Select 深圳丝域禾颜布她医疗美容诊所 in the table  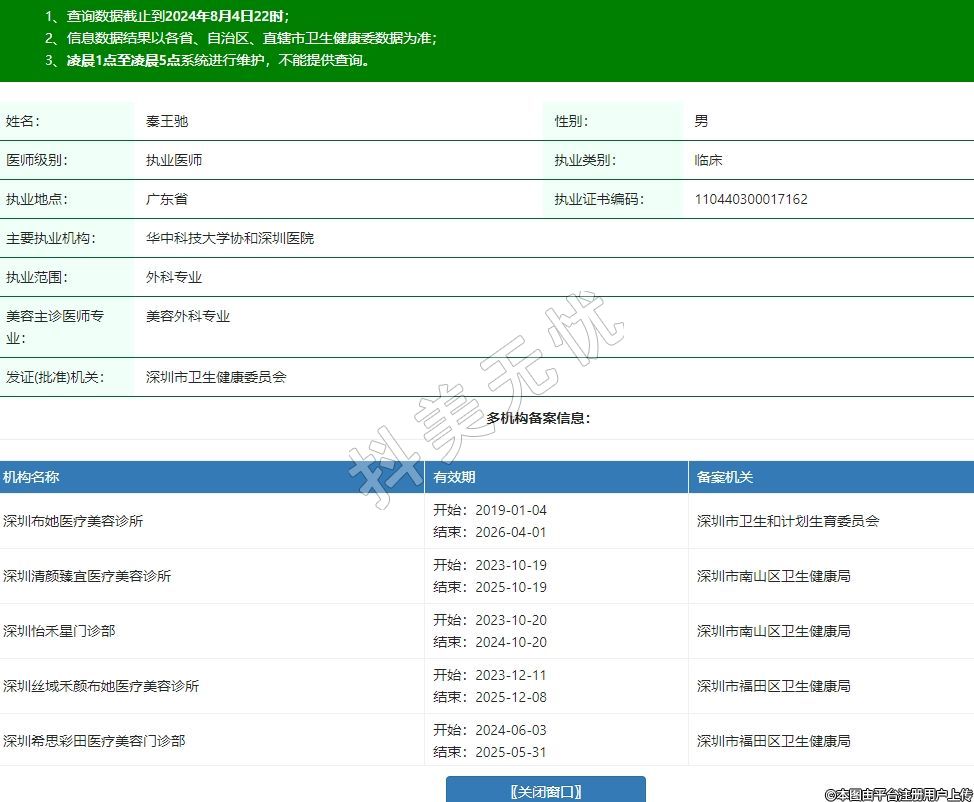pos(101,686)
